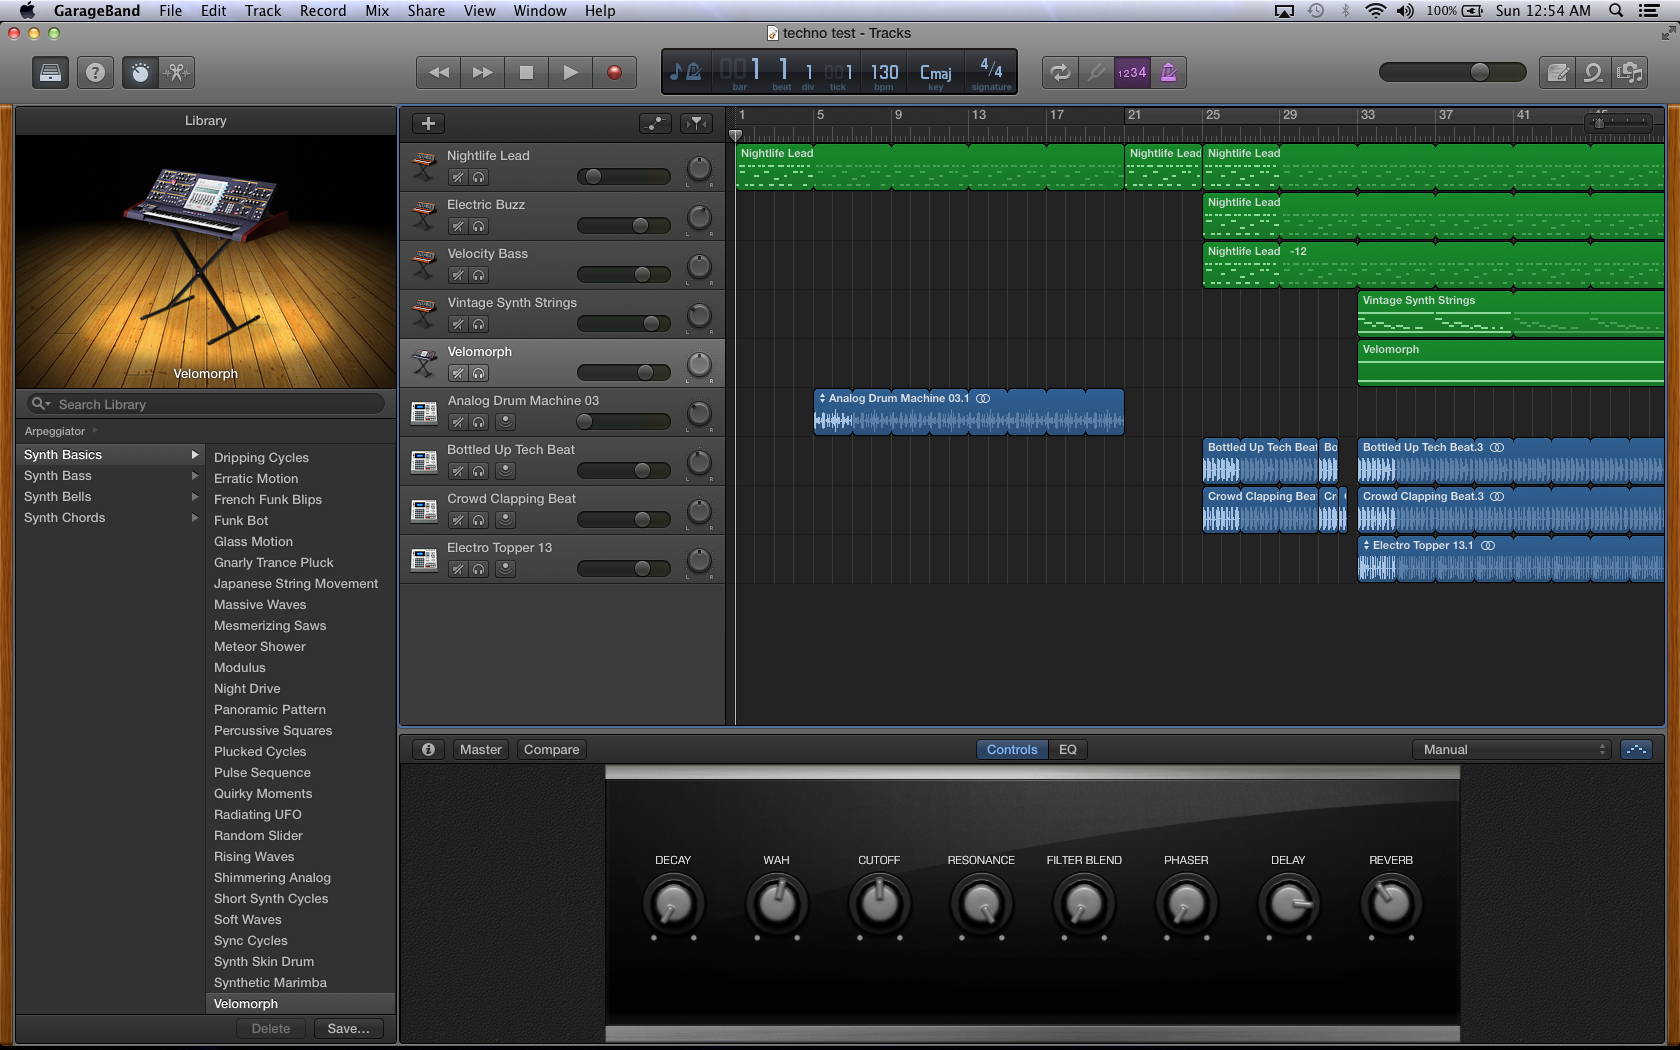This screenshot has width=1680, height=1050.
Task: Toggle the 1234 Count-in button
Action: pos(1132,72)
